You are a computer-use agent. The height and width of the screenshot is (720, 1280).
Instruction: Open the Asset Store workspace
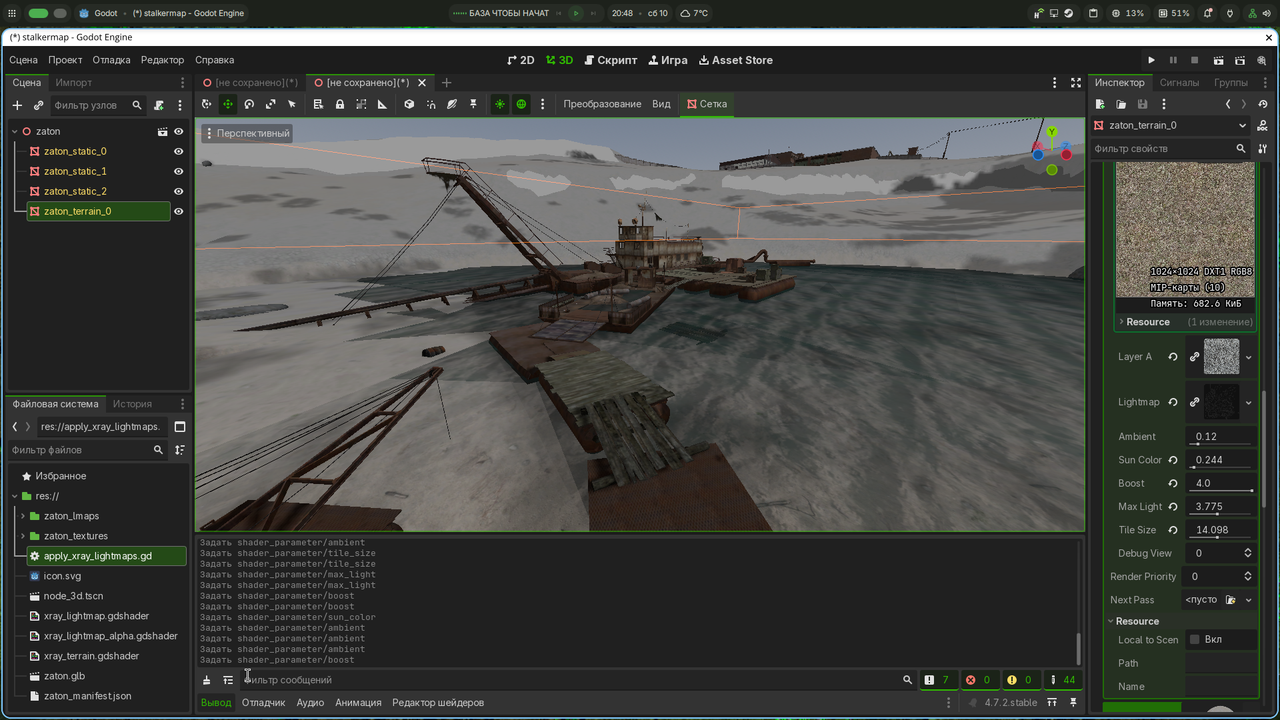coord(736,60)
